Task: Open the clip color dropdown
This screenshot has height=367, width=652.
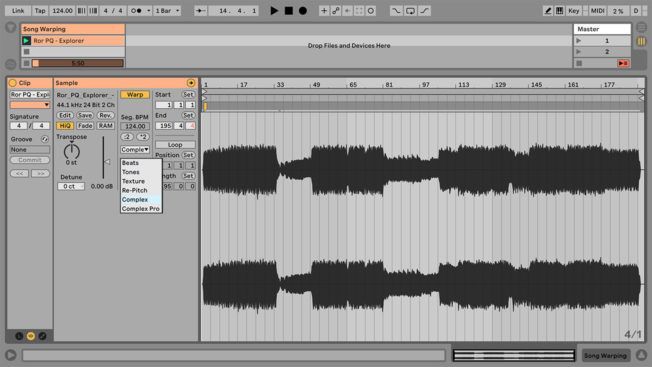Action: tap(30, 105)
